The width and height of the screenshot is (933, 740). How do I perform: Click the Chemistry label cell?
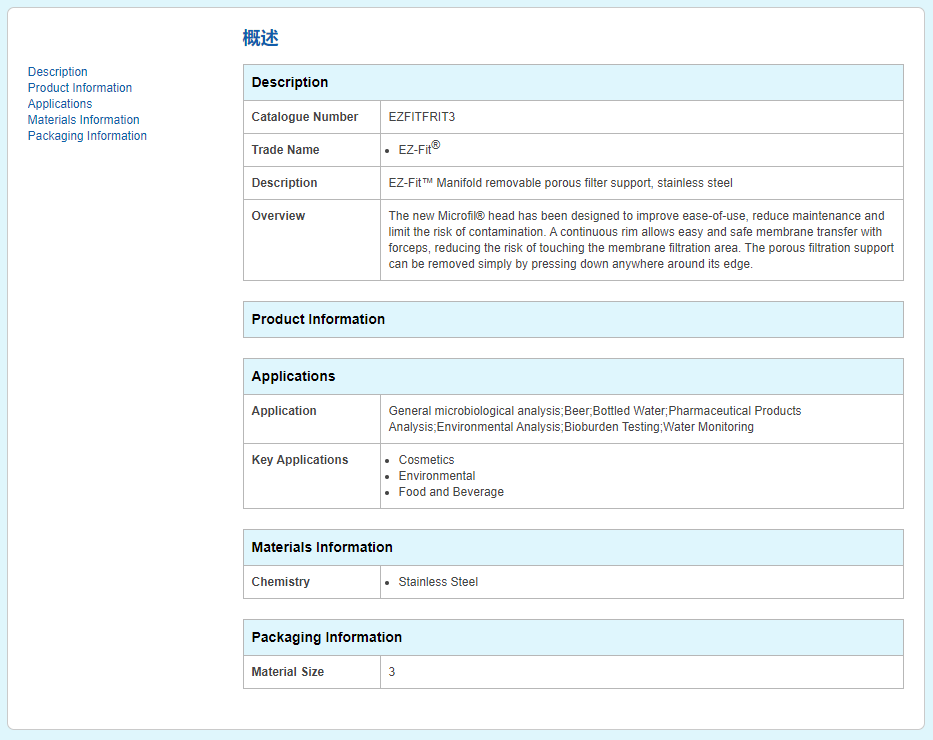pos(312,582)
